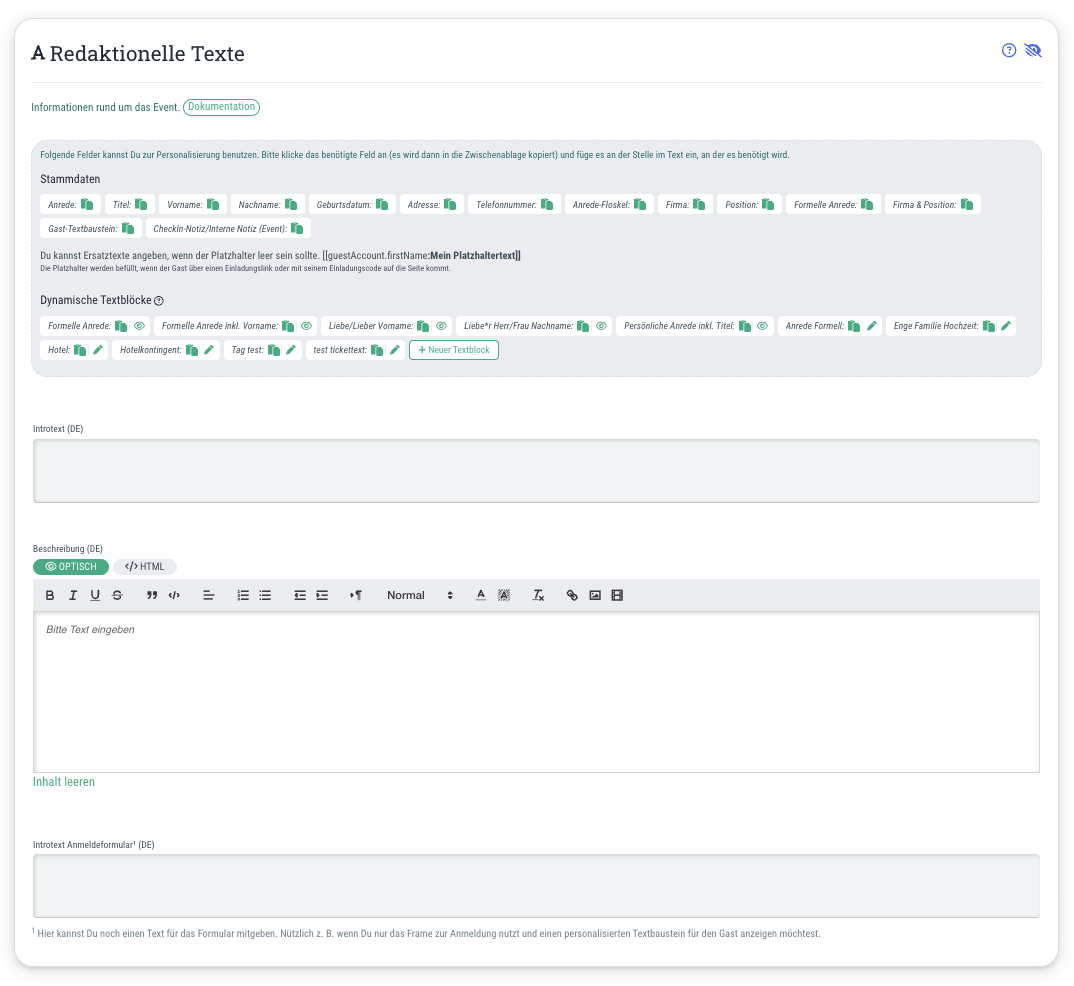The height and width of the screenshot is (986, 1074).
Task: Copy the Vorname placeholder
Action: pos(213,204)
